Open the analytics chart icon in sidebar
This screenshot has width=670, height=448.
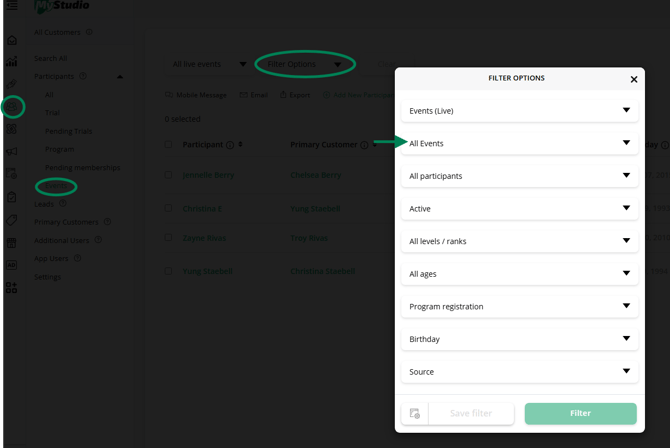[x=12, y=62]
